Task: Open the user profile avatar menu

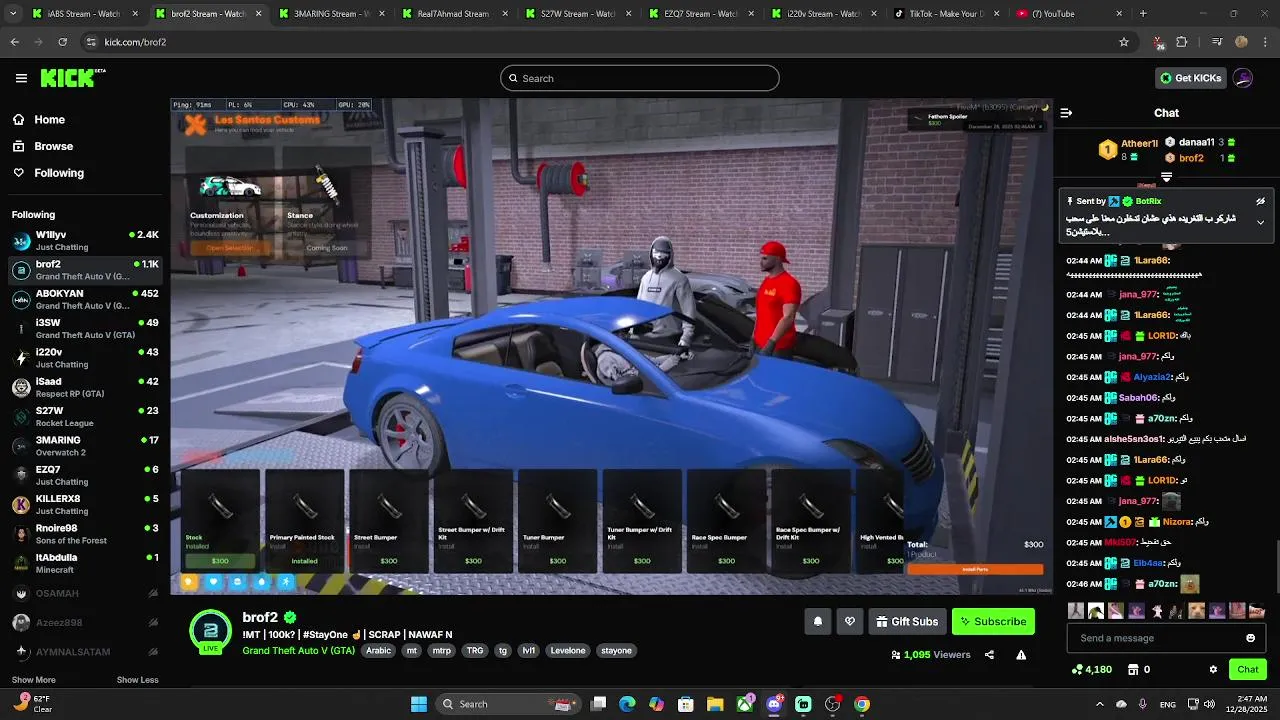Action: point(1243,78)
